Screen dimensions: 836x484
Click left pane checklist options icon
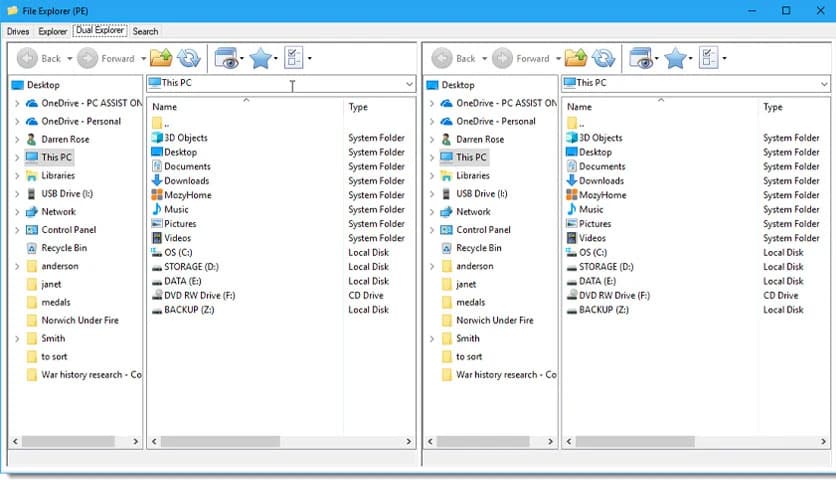[294, 58]
